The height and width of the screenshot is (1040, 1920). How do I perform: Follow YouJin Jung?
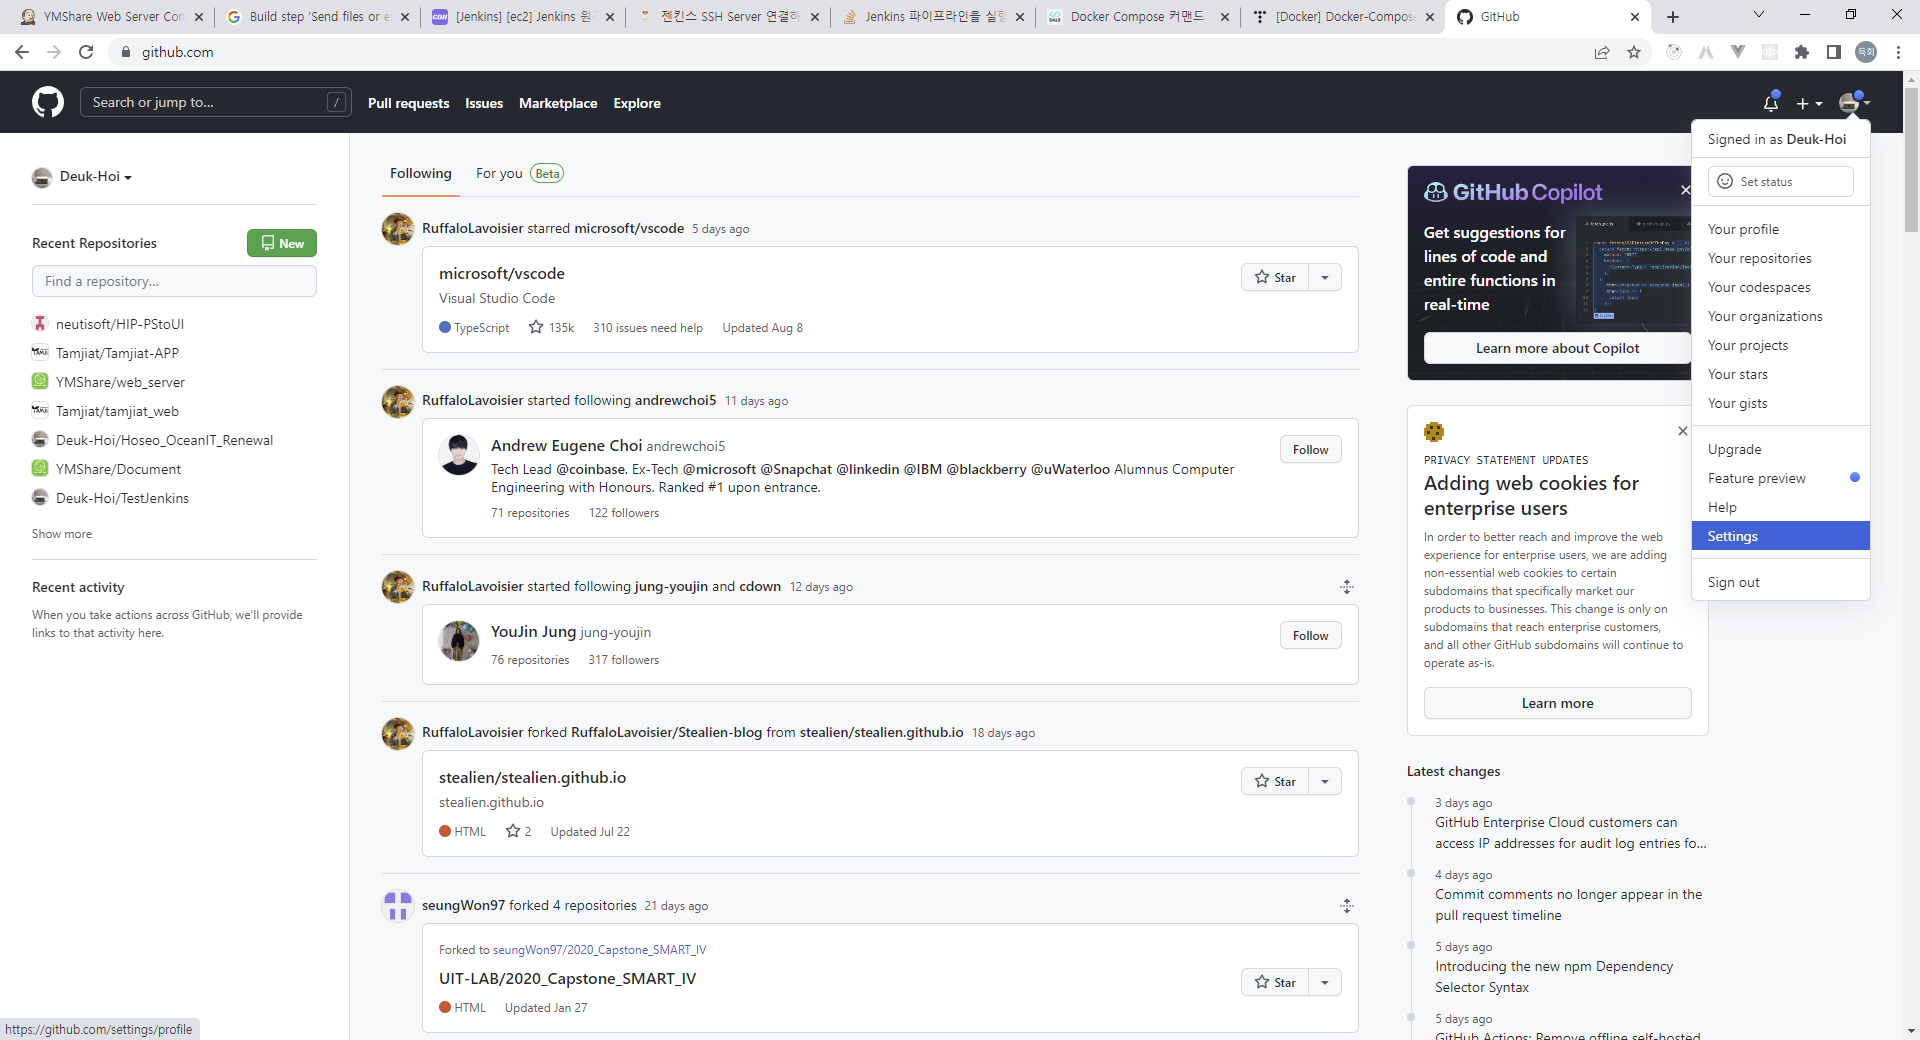pos(1310,636)
